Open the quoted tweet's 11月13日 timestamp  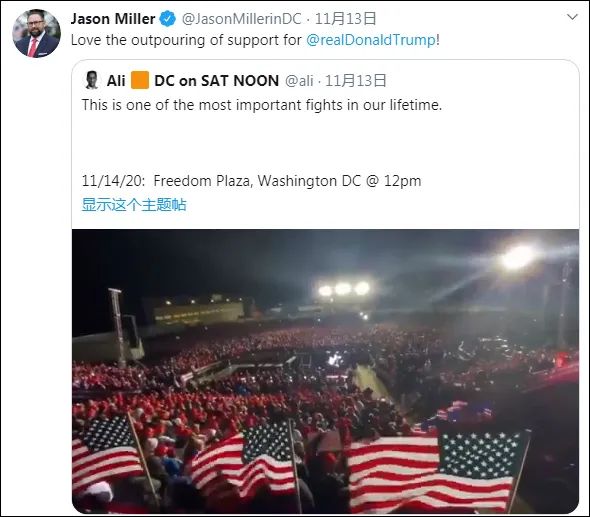[356, 81]
